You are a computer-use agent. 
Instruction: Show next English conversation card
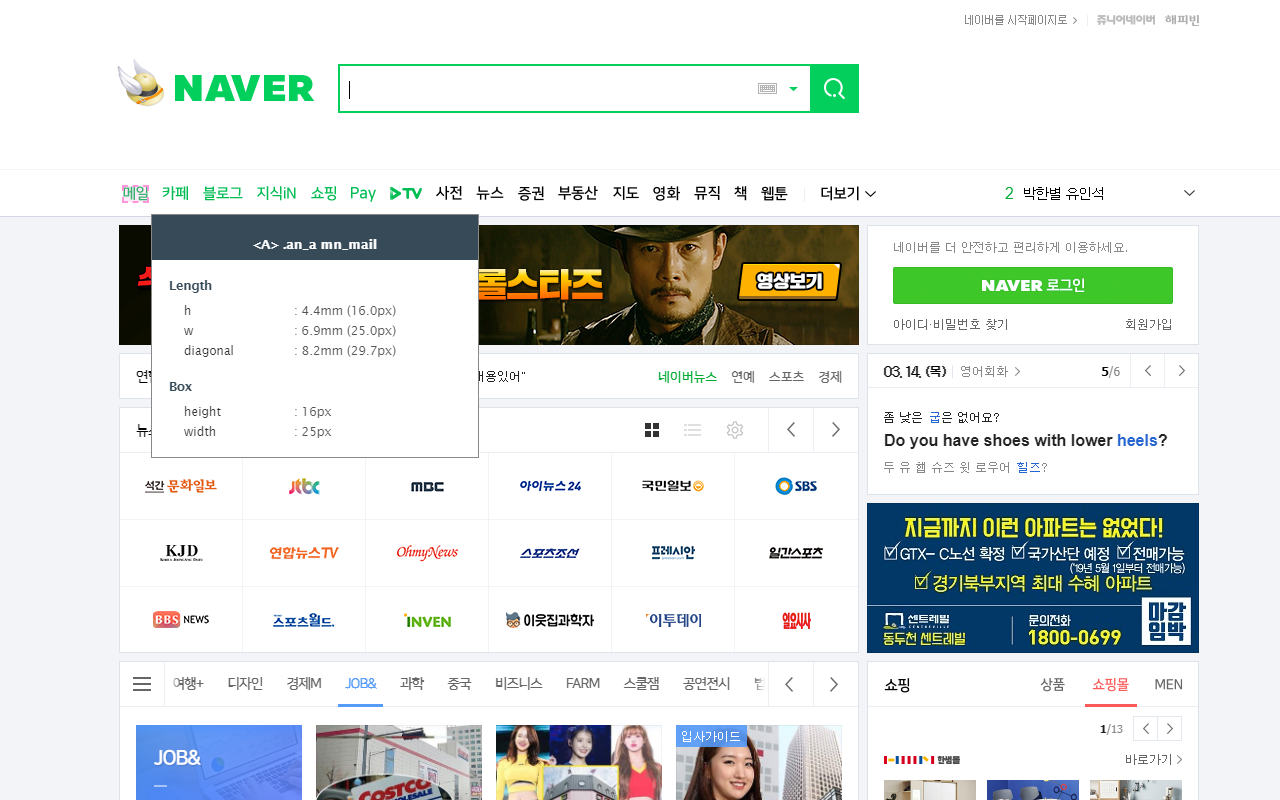pos(1182,371)
